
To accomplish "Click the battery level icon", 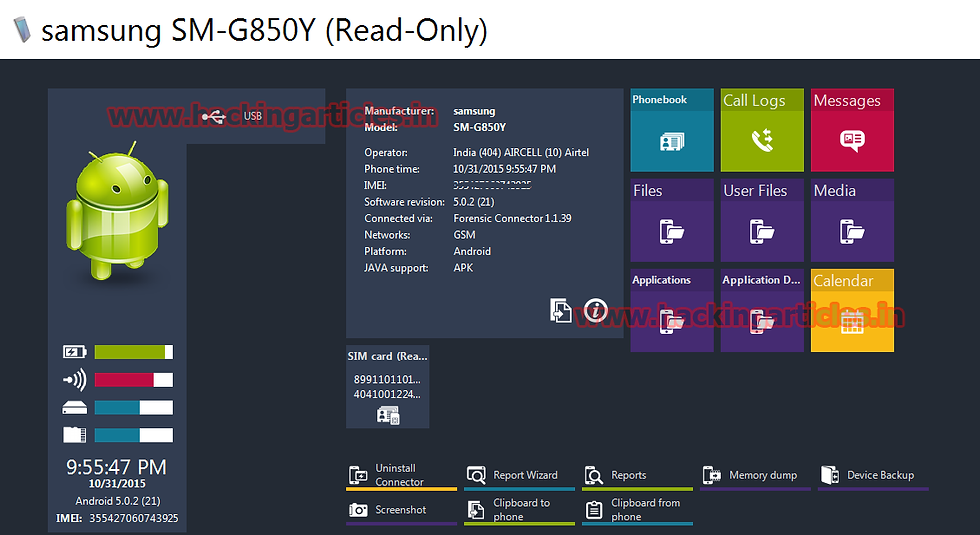I will 74,352.
